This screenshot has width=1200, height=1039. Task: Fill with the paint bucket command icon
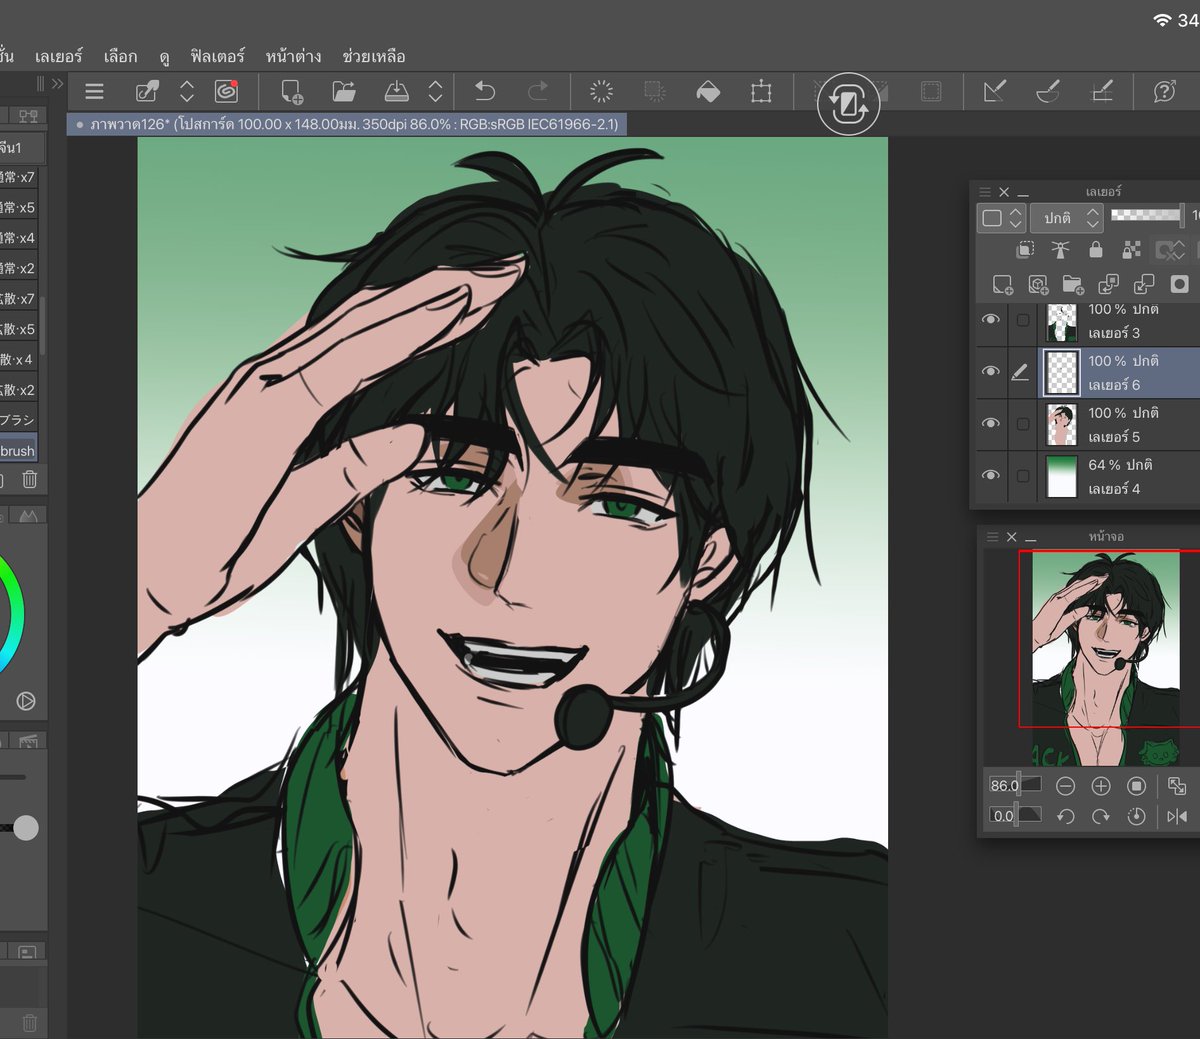pyautogui.click(x=708, y=92)
